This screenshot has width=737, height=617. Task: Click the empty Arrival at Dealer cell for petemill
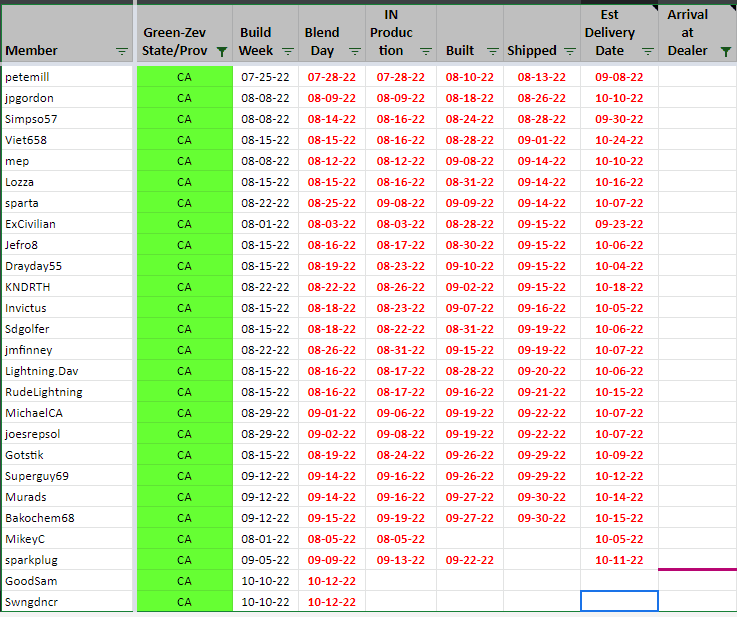[x=697, y=77]
